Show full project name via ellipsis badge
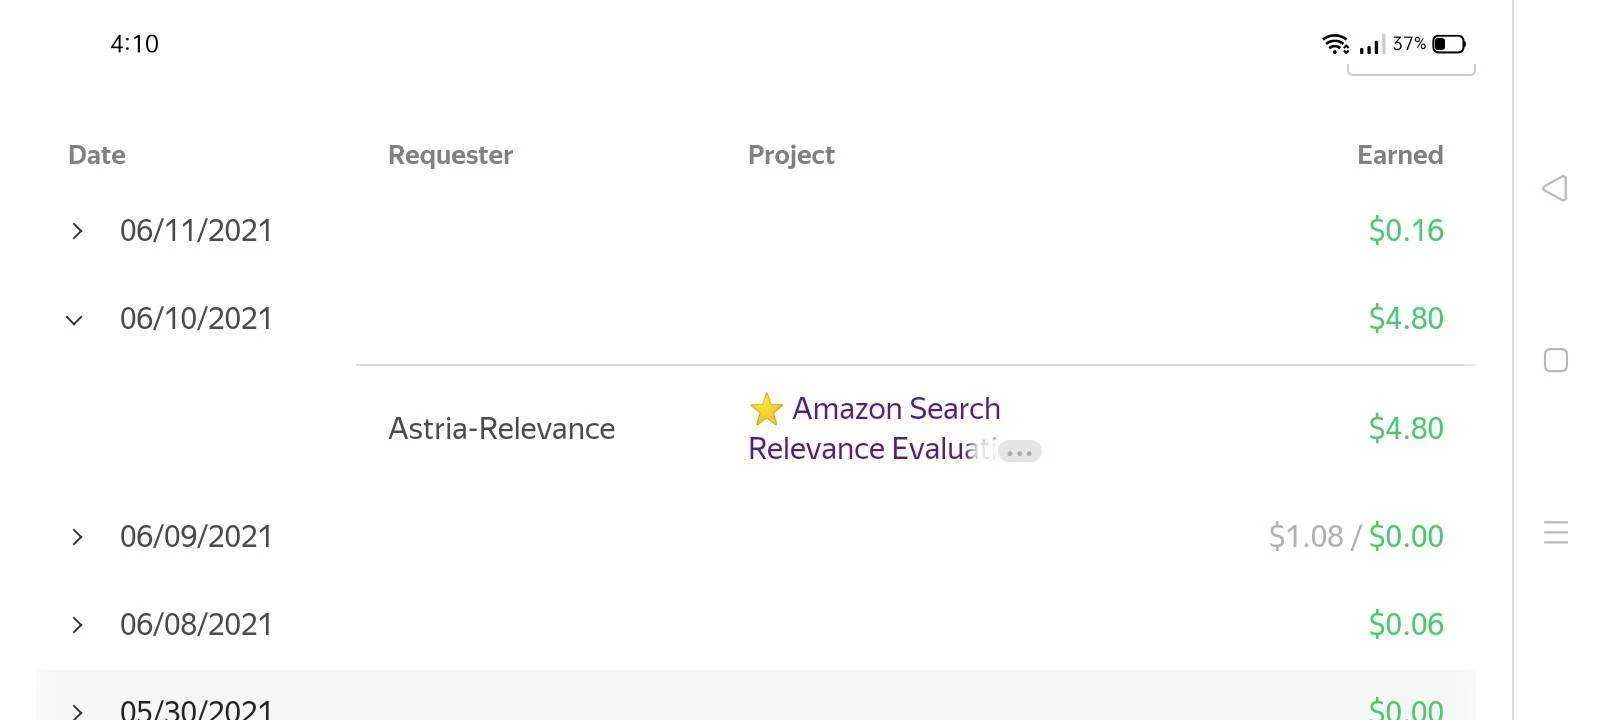The height and width of the screenshot is (720, 1600). [x=1020, y=452]
